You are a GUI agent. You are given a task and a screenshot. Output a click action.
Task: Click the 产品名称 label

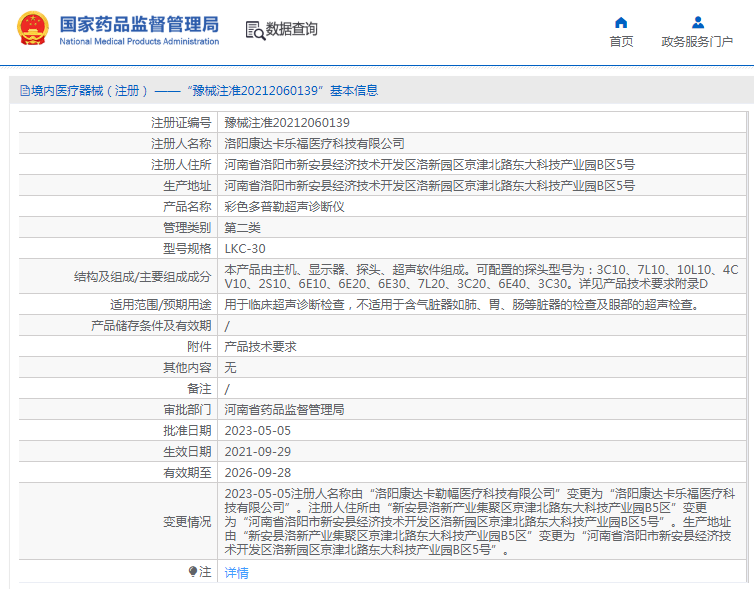coord(187,207)
